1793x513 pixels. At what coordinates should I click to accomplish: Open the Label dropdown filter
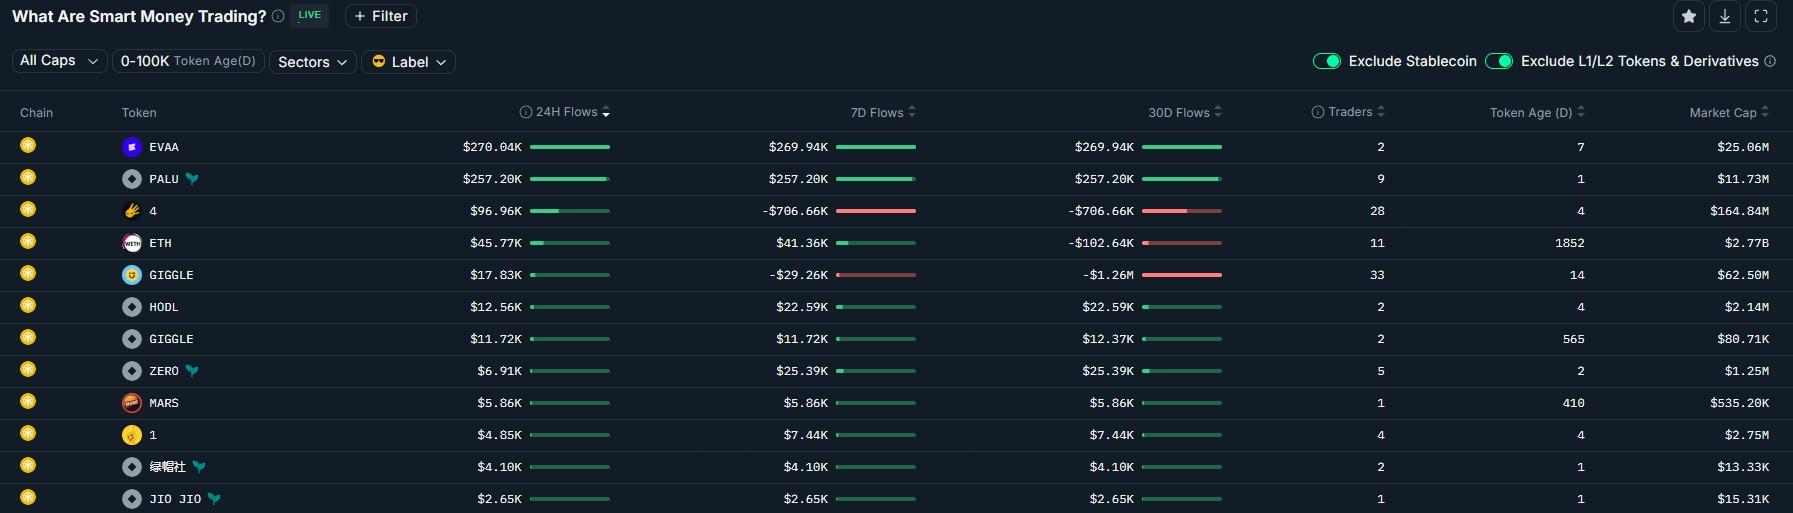click(409, 62)
